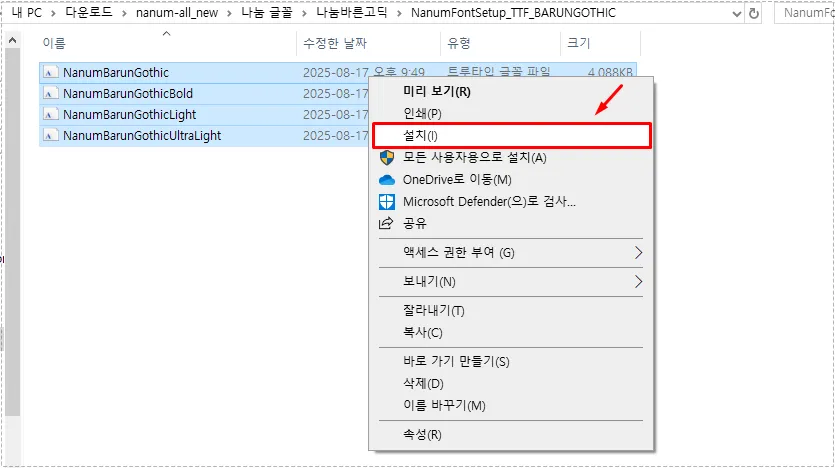Open 보내기(N) menu entry
Screen dimensions: 835x468
click(511, 281)
